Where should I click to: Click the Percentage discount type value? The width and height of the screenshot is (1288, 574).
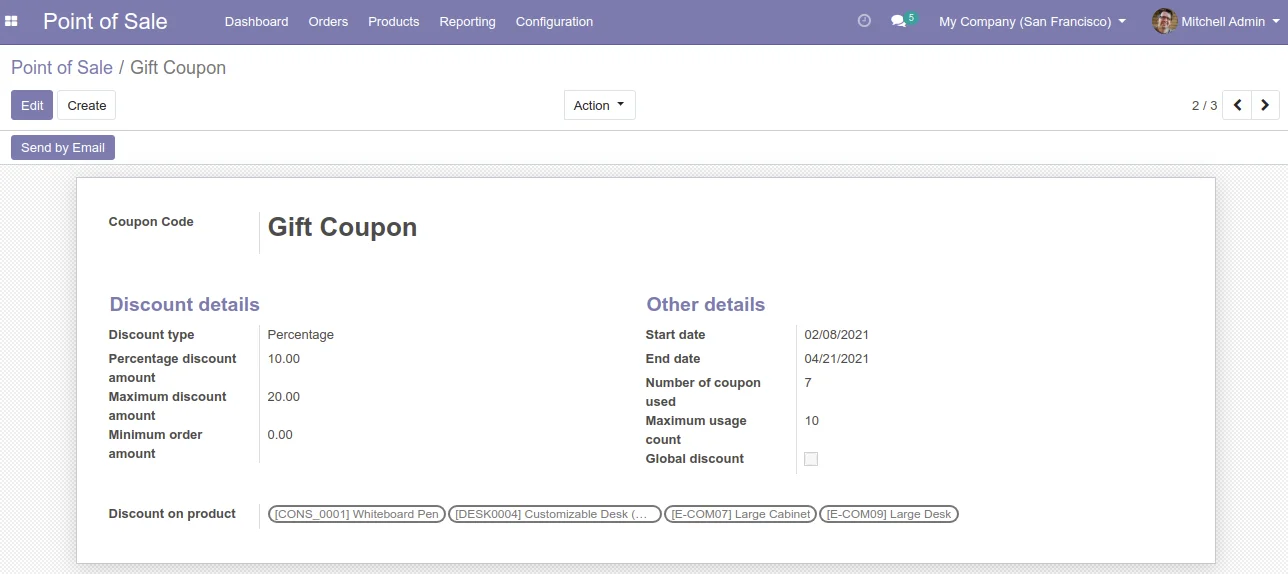tap(301, 335)
